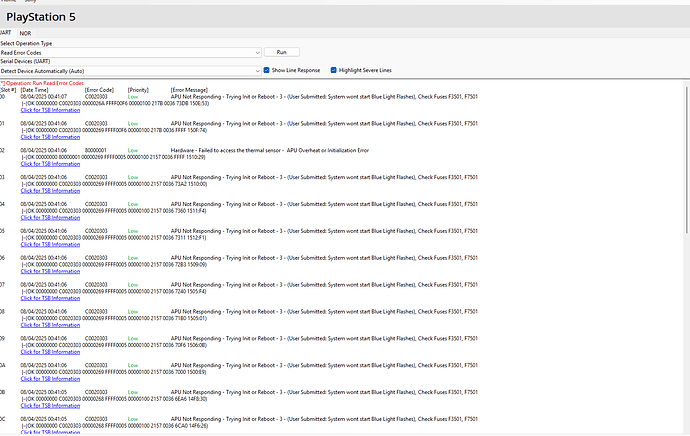Open TSB Information link for slot 01
Image resolution: width=690 pixels, height=436 pixels.
[50, 137]
